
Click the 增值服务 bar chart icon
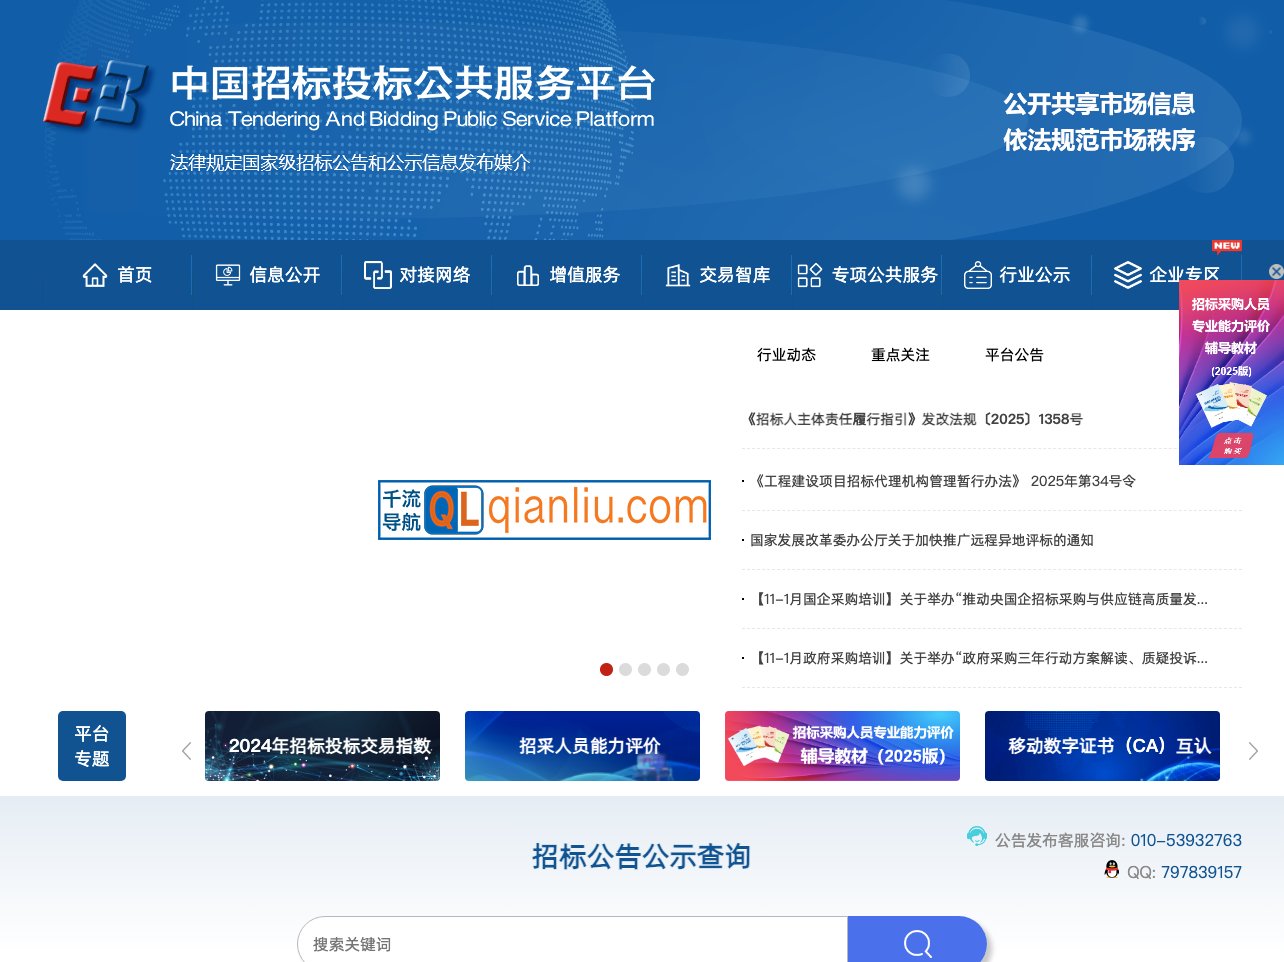528,274
